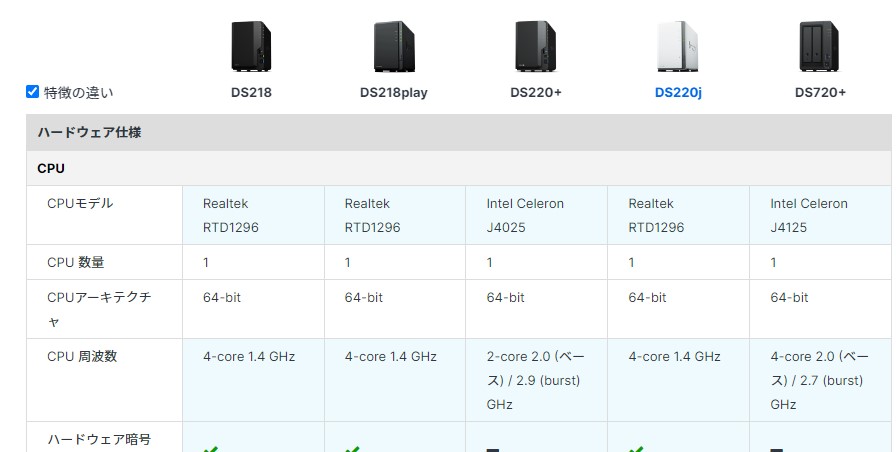
Task: Open the DS220+ product image
Action: (x=535, y=46)
